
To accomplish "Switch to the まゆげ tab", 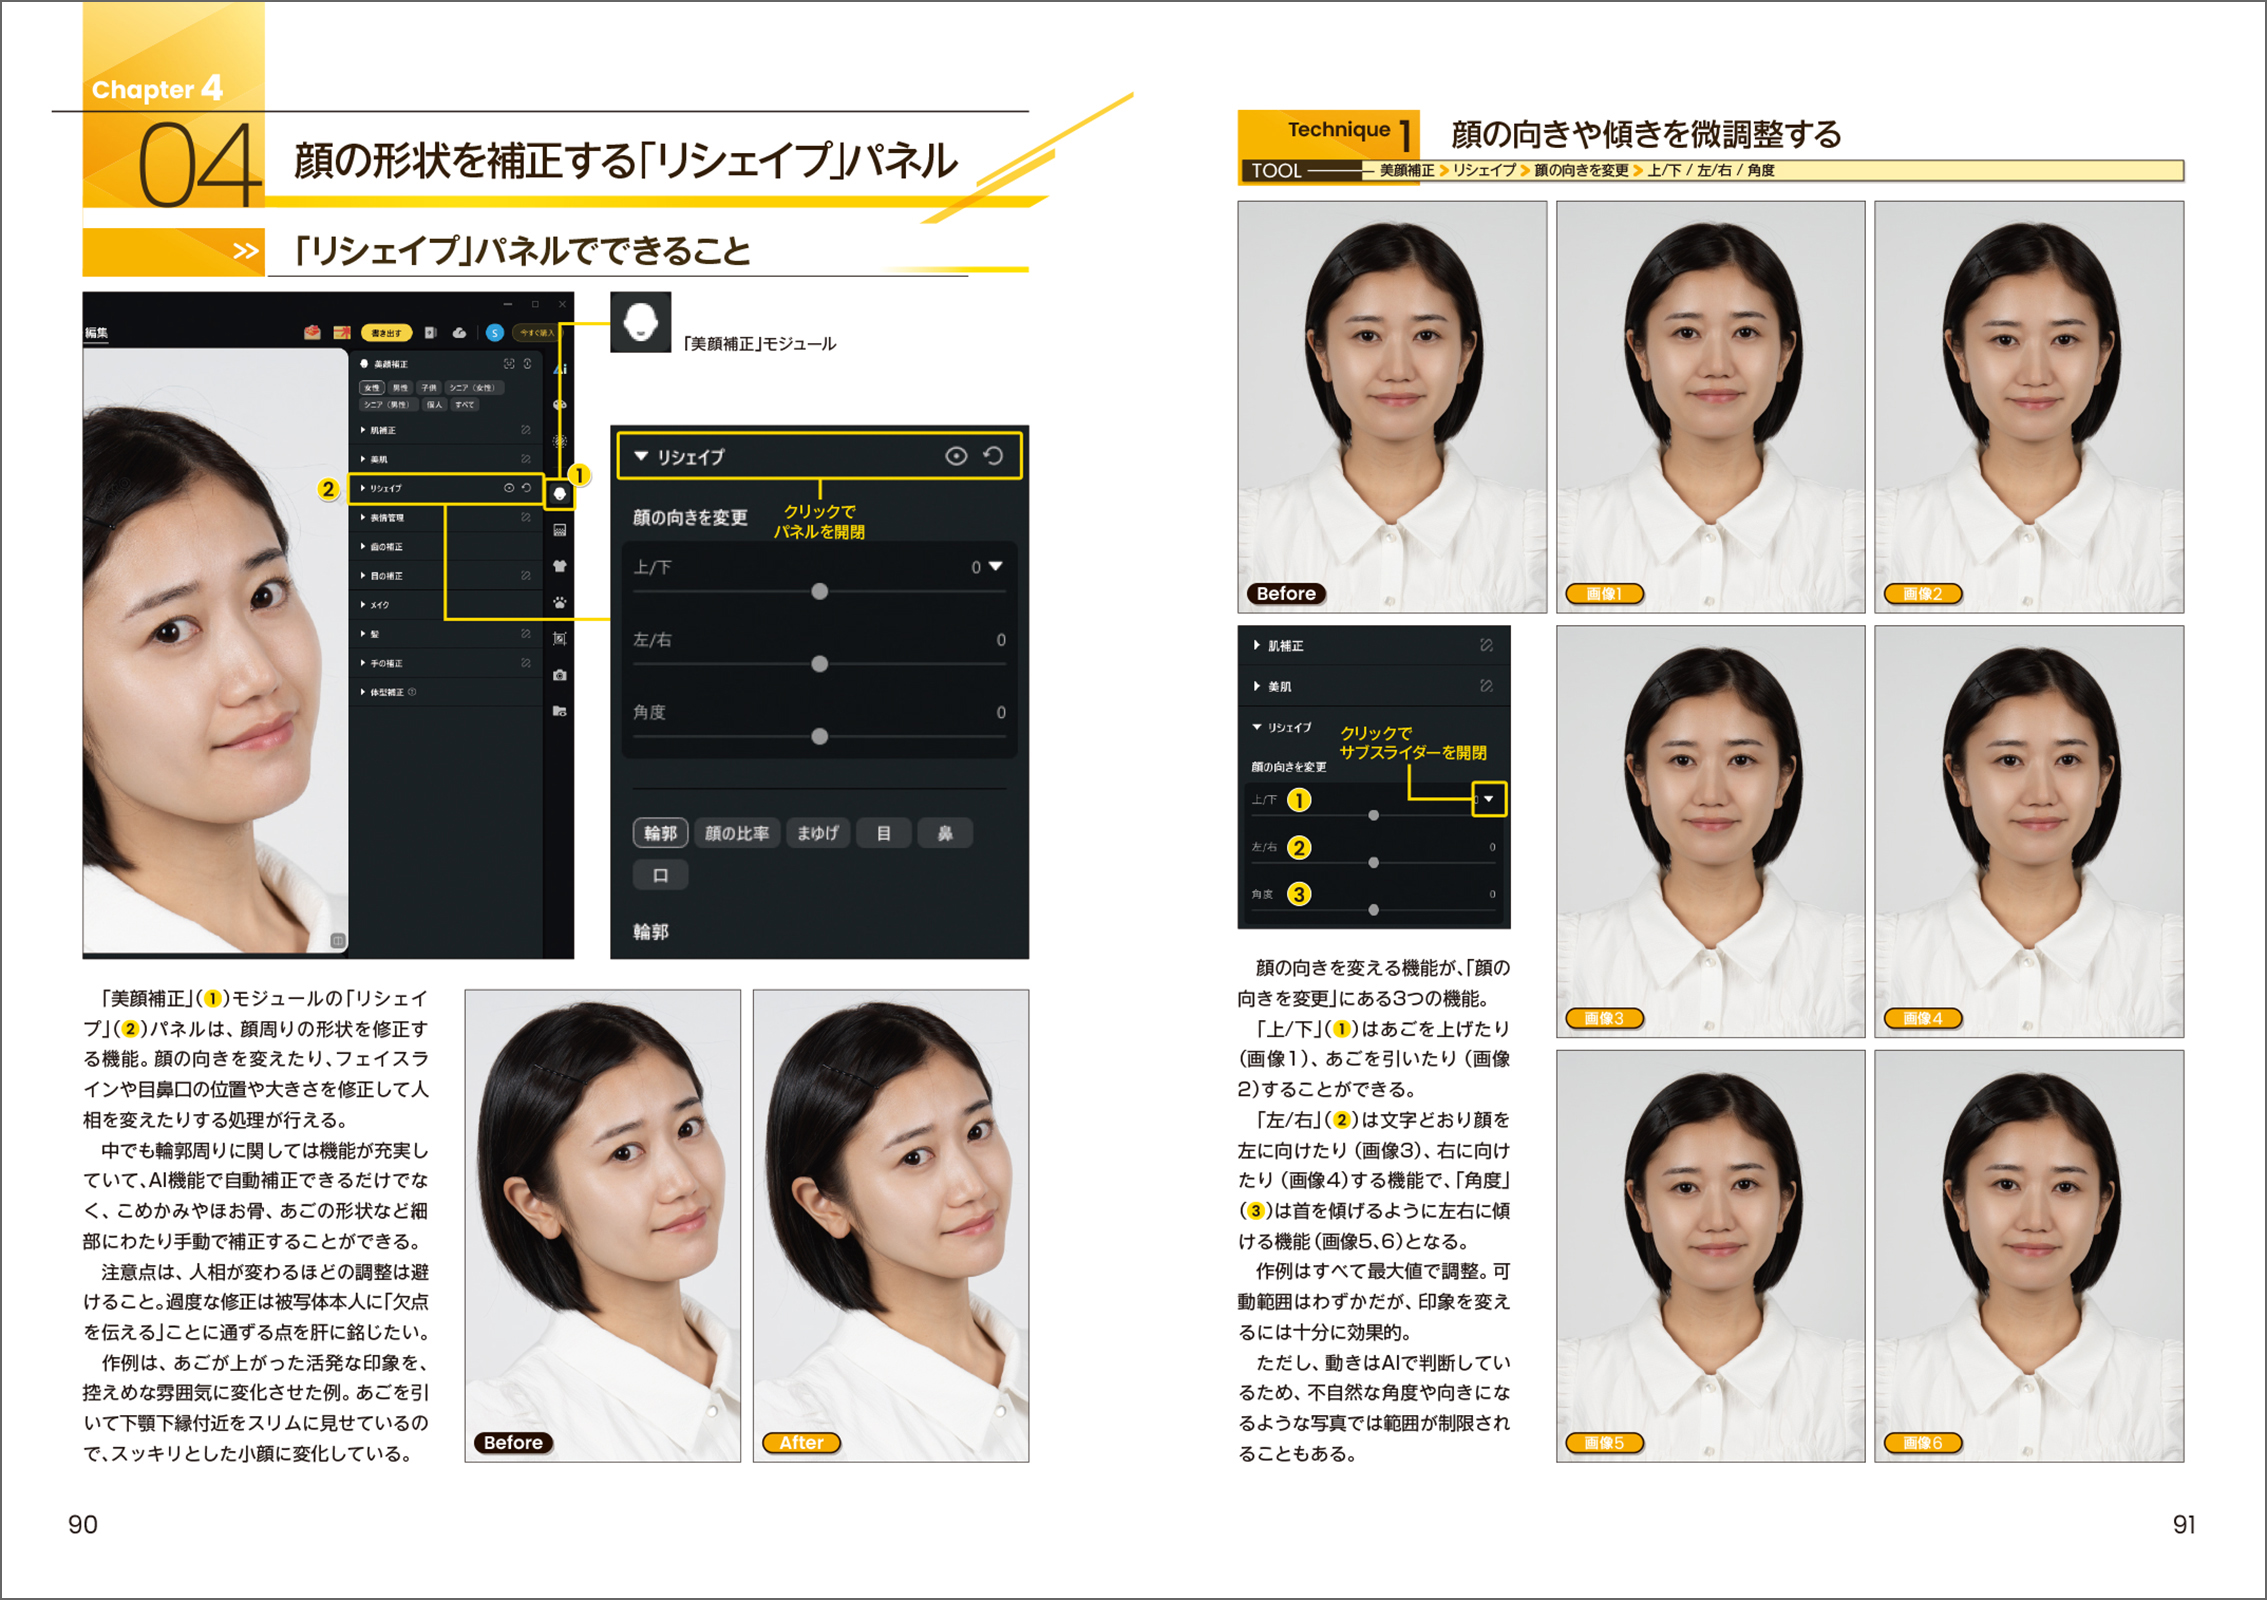I will (x=817, y=833).
